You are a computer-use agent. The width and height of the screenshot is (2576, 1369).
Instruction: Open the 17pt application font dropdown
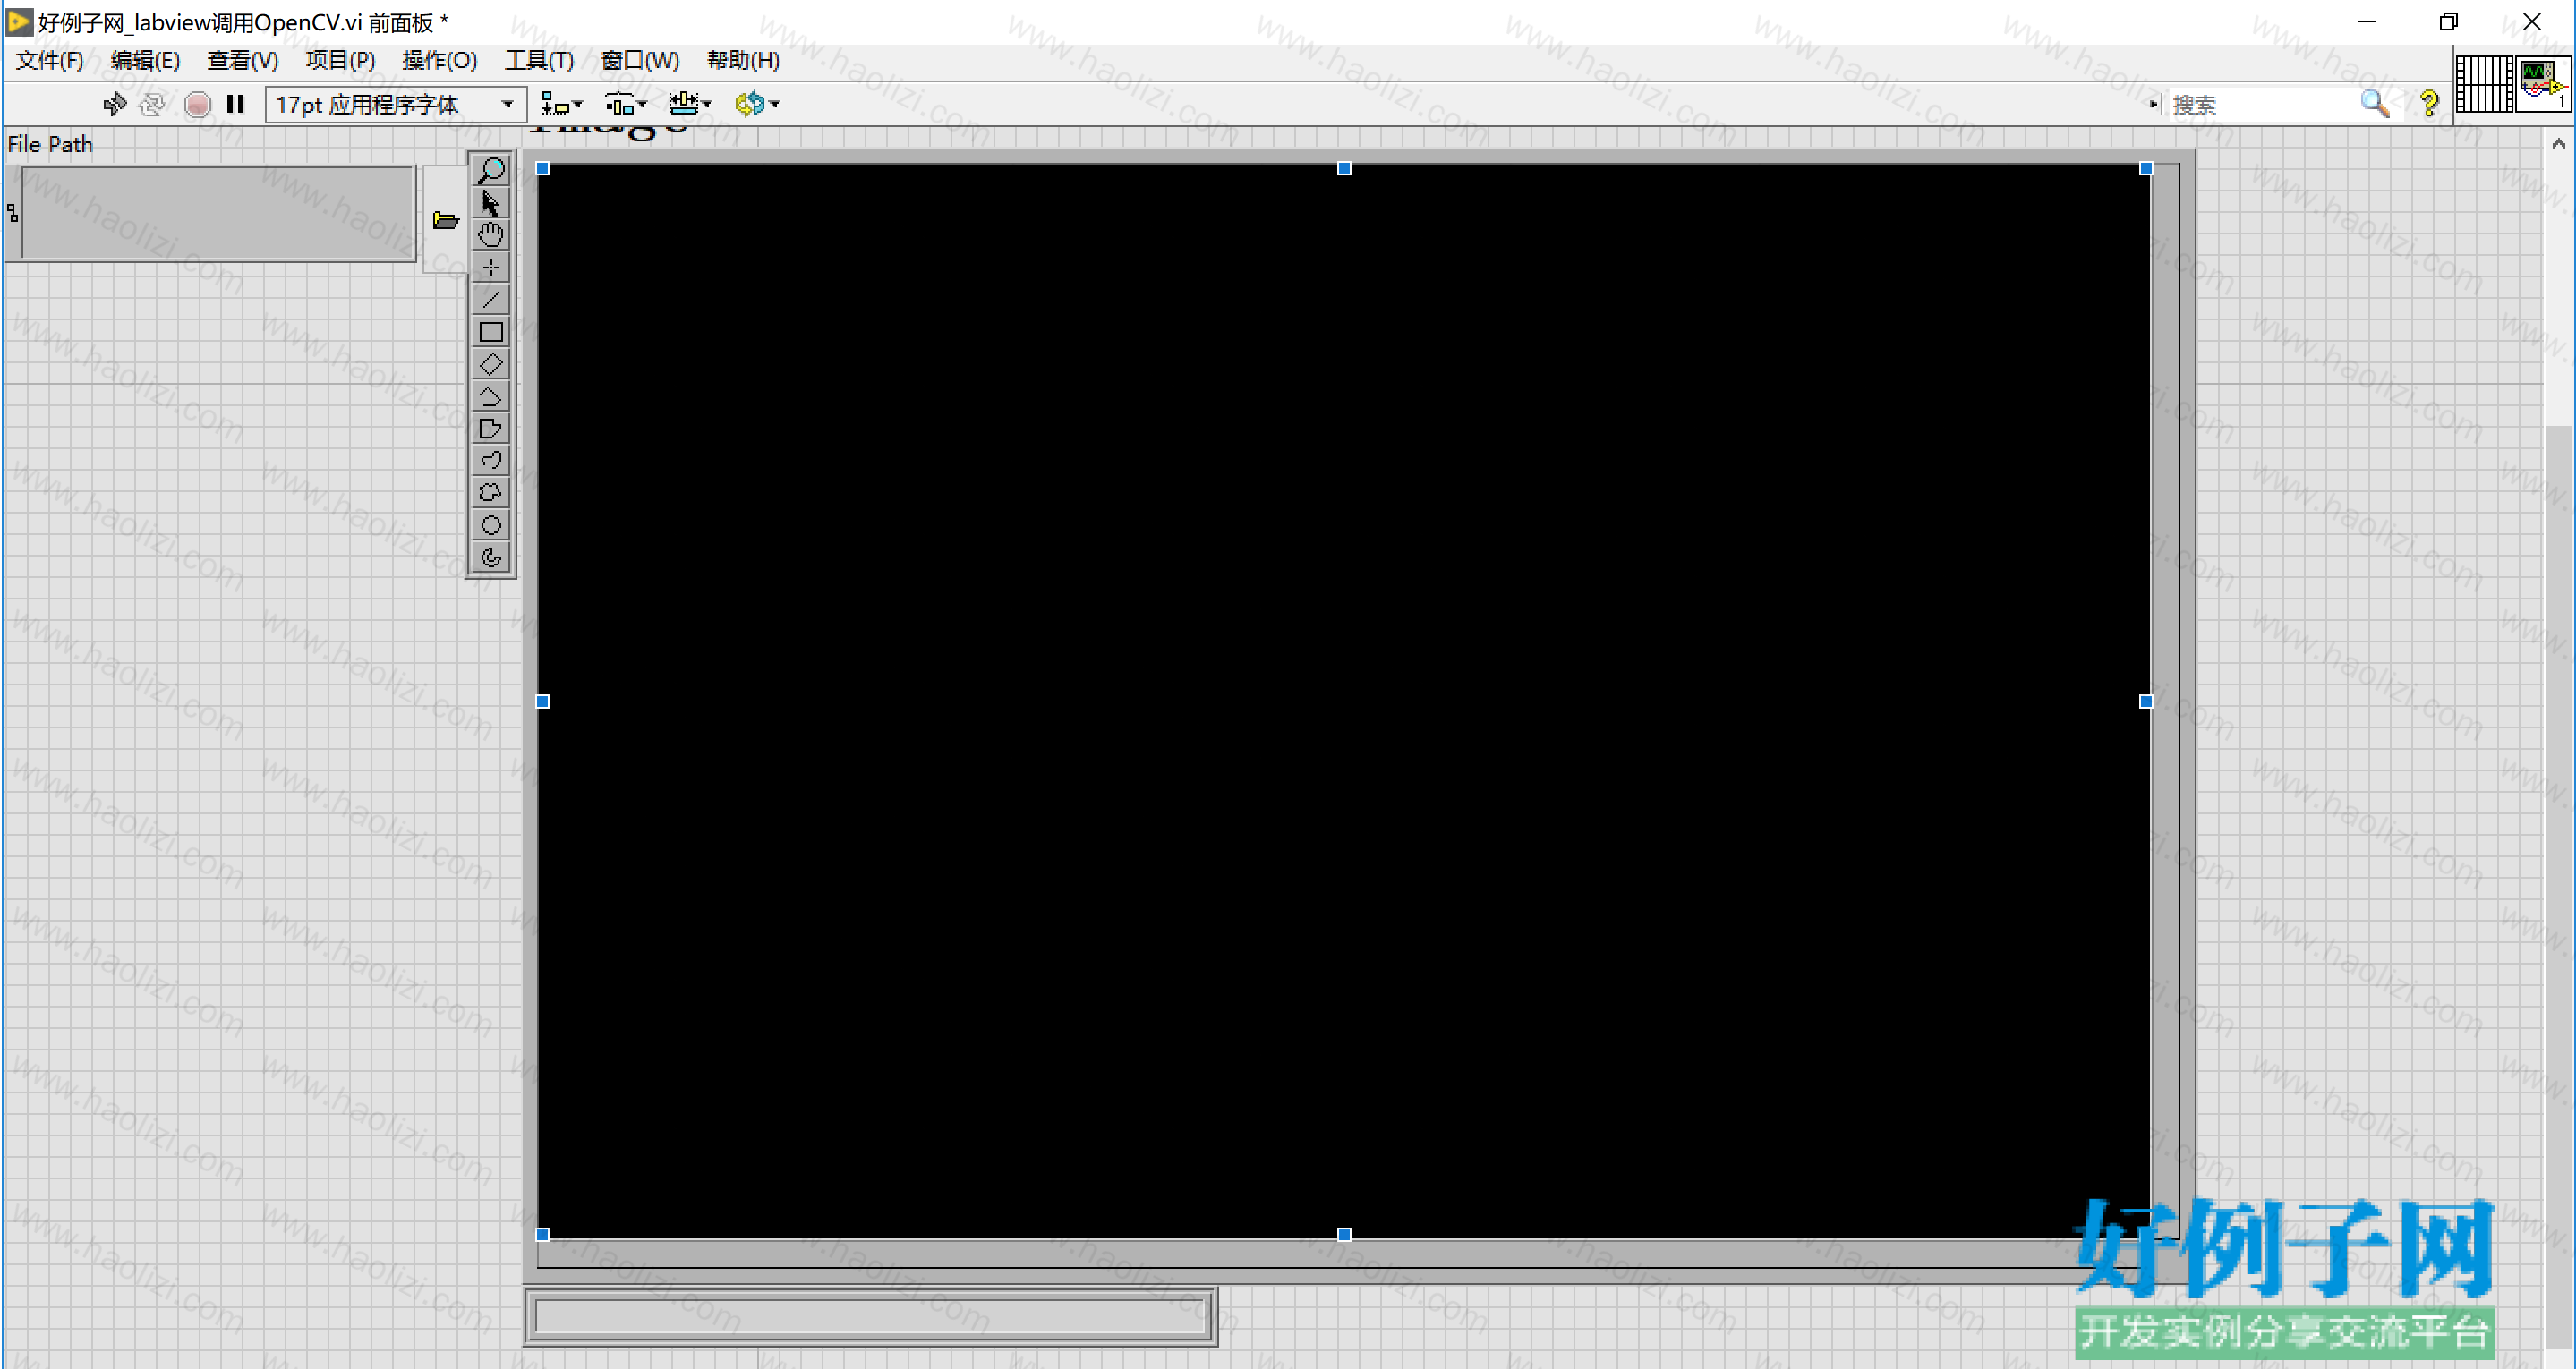click(x=396, y=104)
